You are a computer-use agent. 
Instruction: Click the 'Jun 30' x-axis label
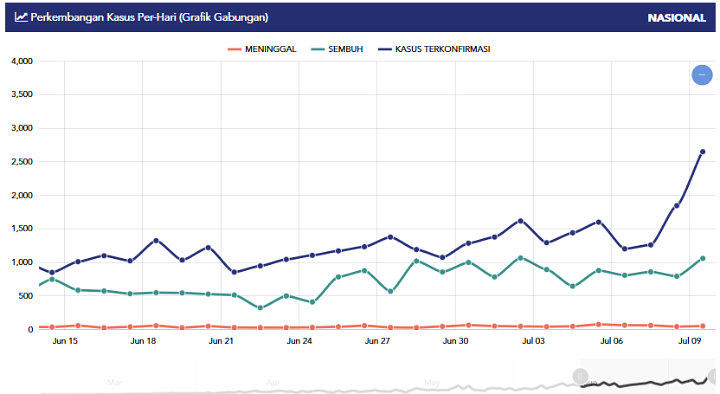click(455, 341)
